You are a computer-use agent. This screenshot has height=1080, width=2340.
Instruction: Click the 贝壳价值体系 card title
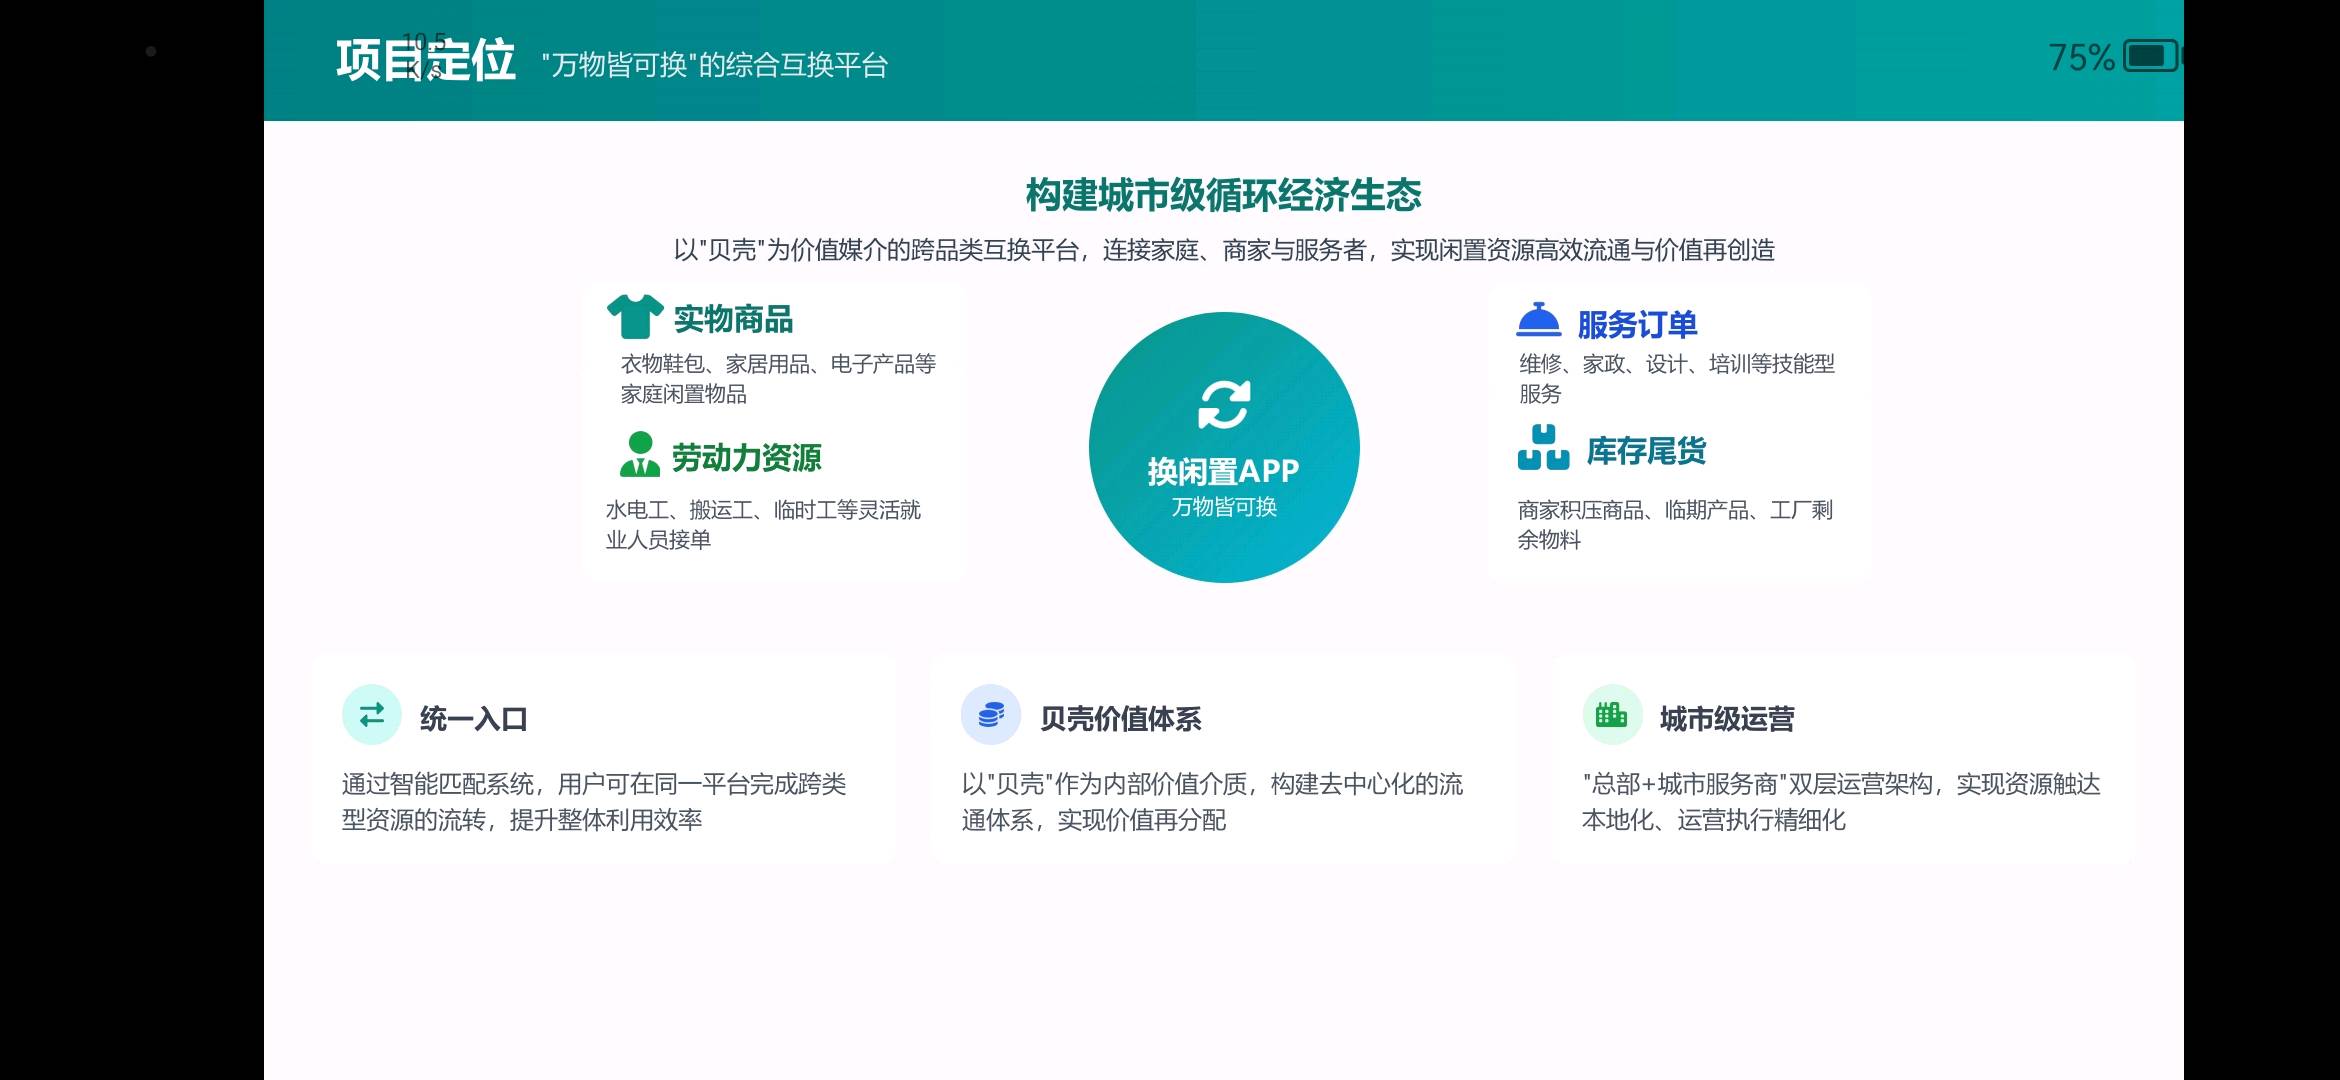(x=1120, y=718)
